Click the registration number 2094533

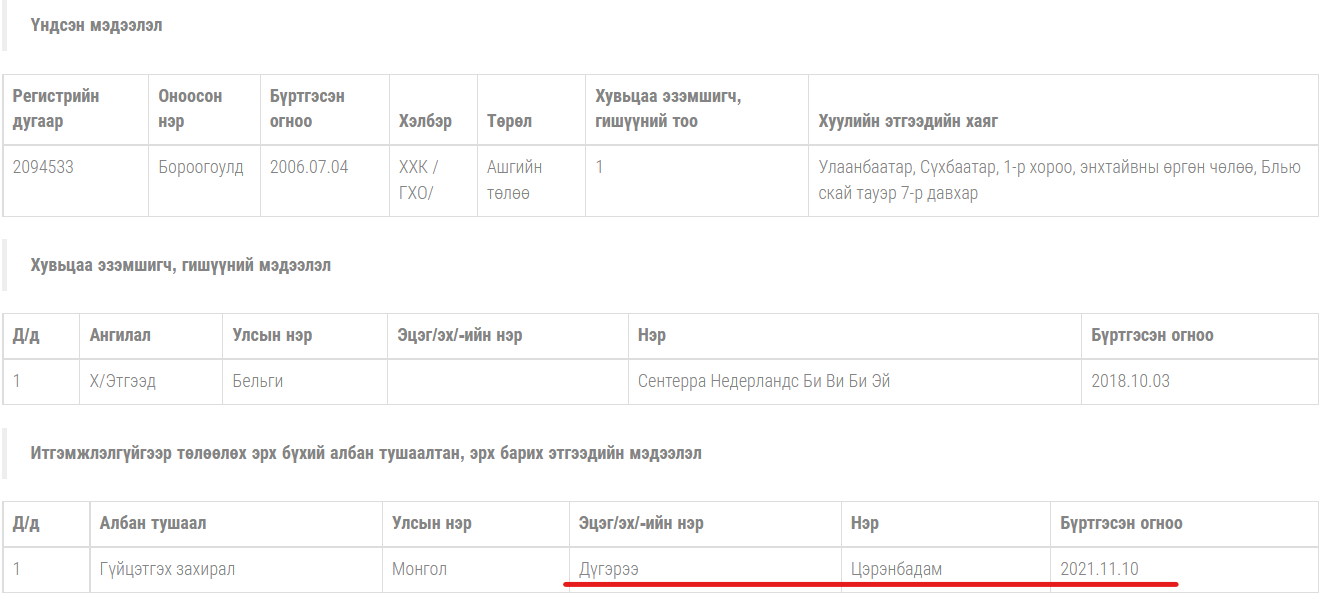click(43, 167)
